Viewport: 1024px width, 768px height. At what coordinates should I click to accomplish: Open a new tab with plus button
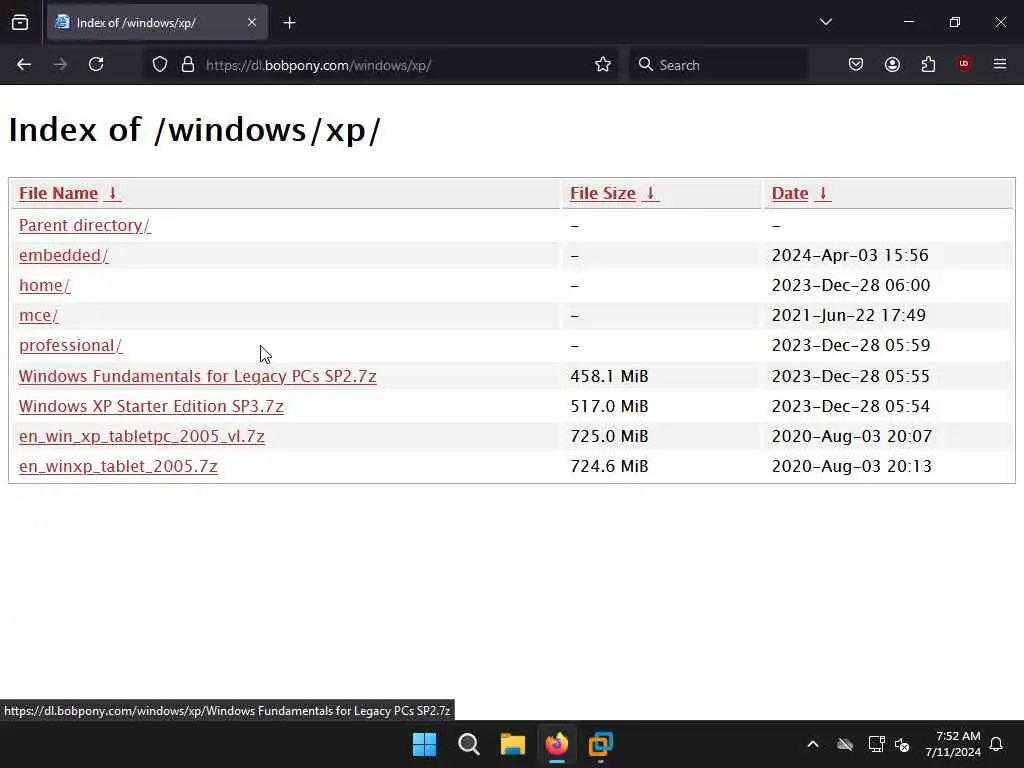[289, 23]
